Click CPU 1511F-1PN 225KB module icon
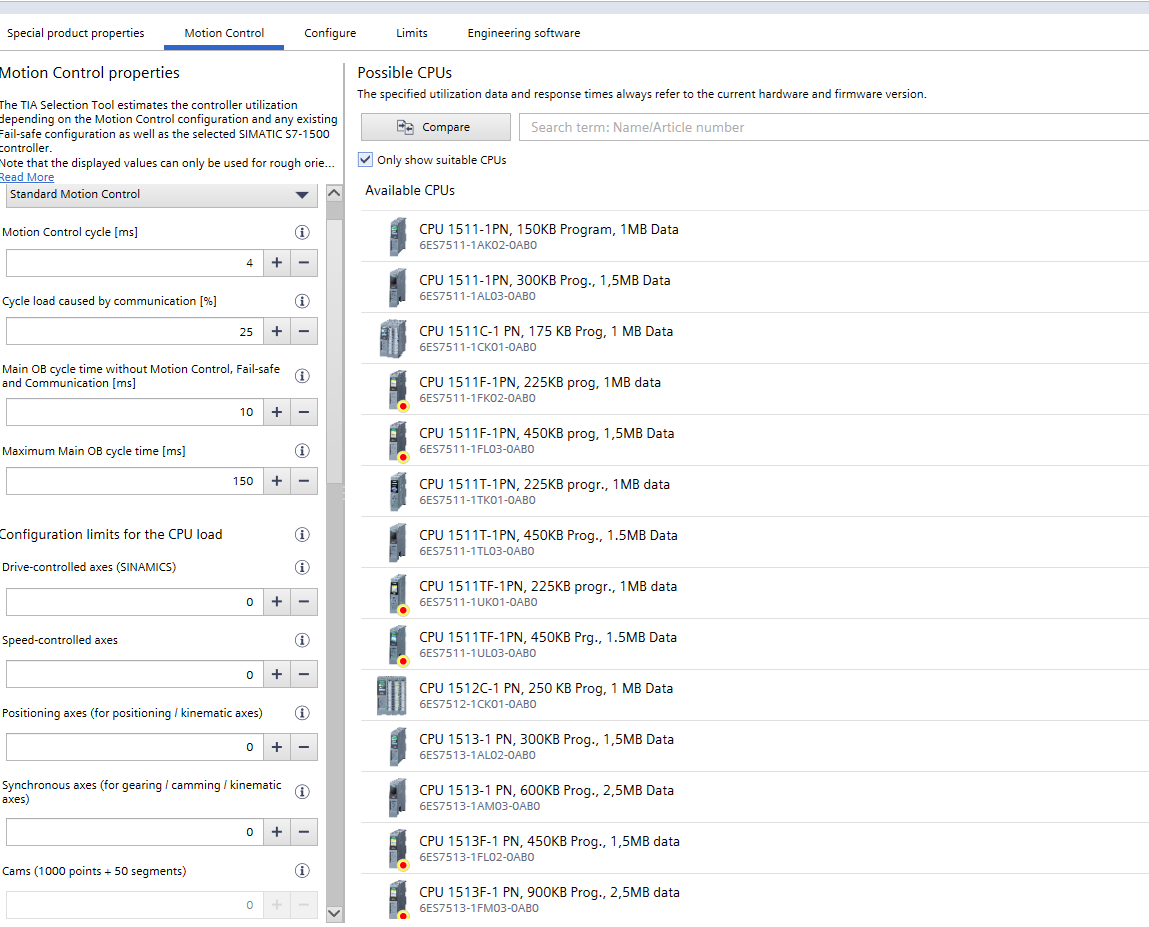Image resolution: width=1149 pixels, height=927 pixels. (397, 389)
